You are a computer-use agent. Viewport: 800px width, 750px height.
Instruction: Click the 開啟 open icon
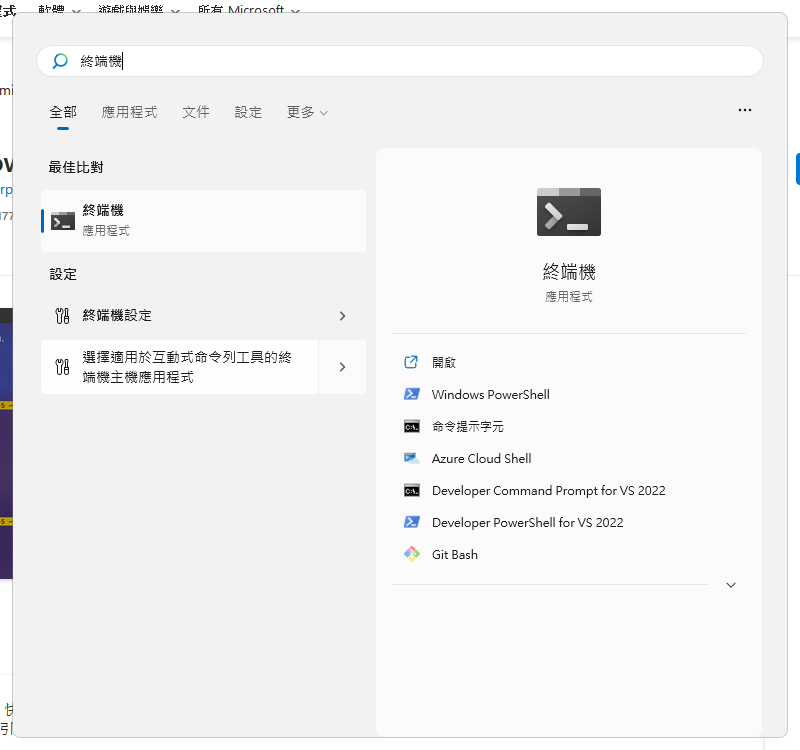click(411, 362)
